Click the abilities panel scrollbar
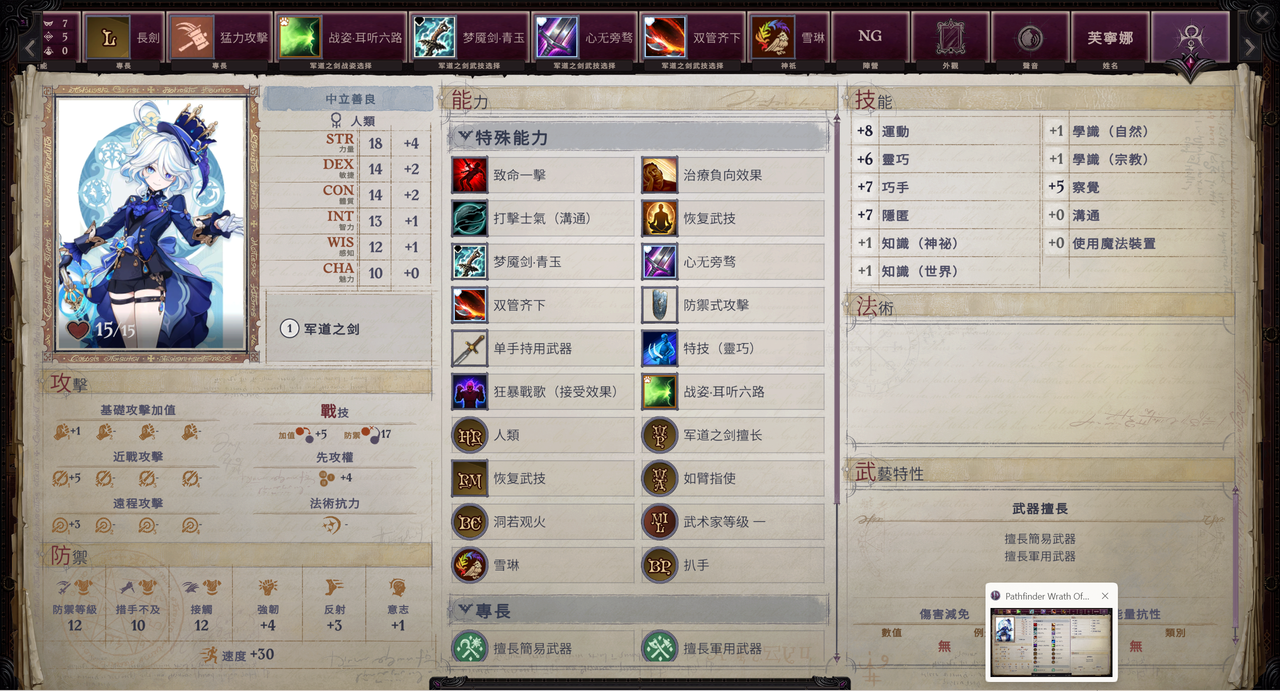 [838, 390]
